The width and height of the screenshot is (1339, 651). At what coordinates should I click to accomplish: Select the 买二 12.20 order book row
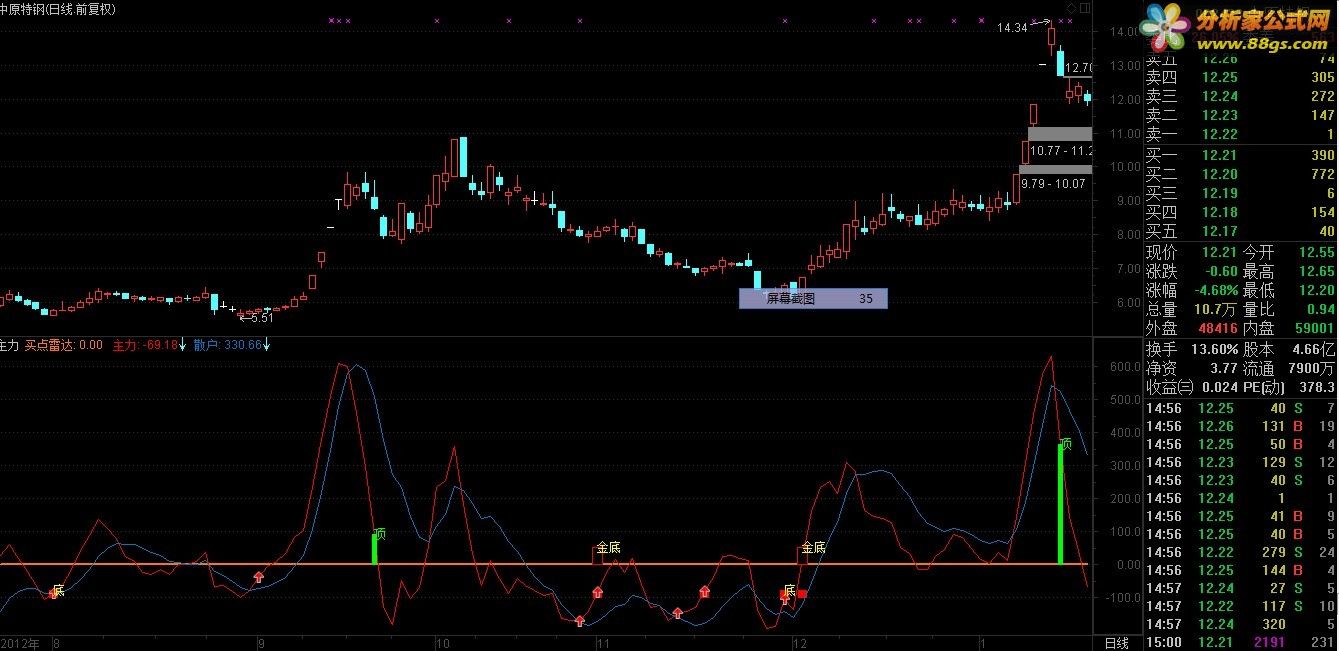point(1240,174)
